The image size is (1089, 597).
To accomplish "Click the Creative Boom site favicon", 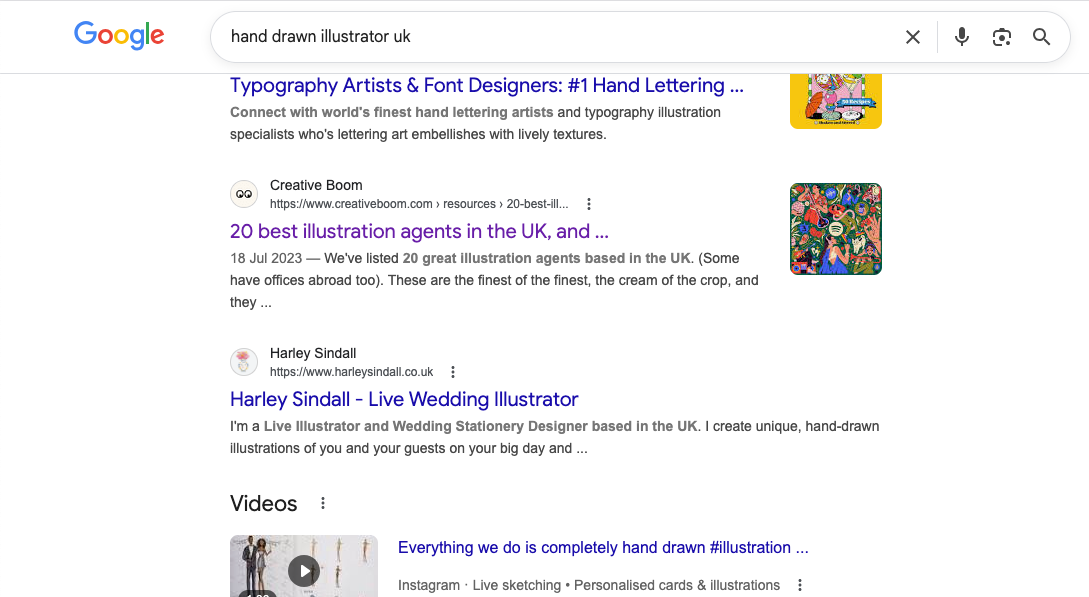I will pyautogui.click(x=243, y=193).
